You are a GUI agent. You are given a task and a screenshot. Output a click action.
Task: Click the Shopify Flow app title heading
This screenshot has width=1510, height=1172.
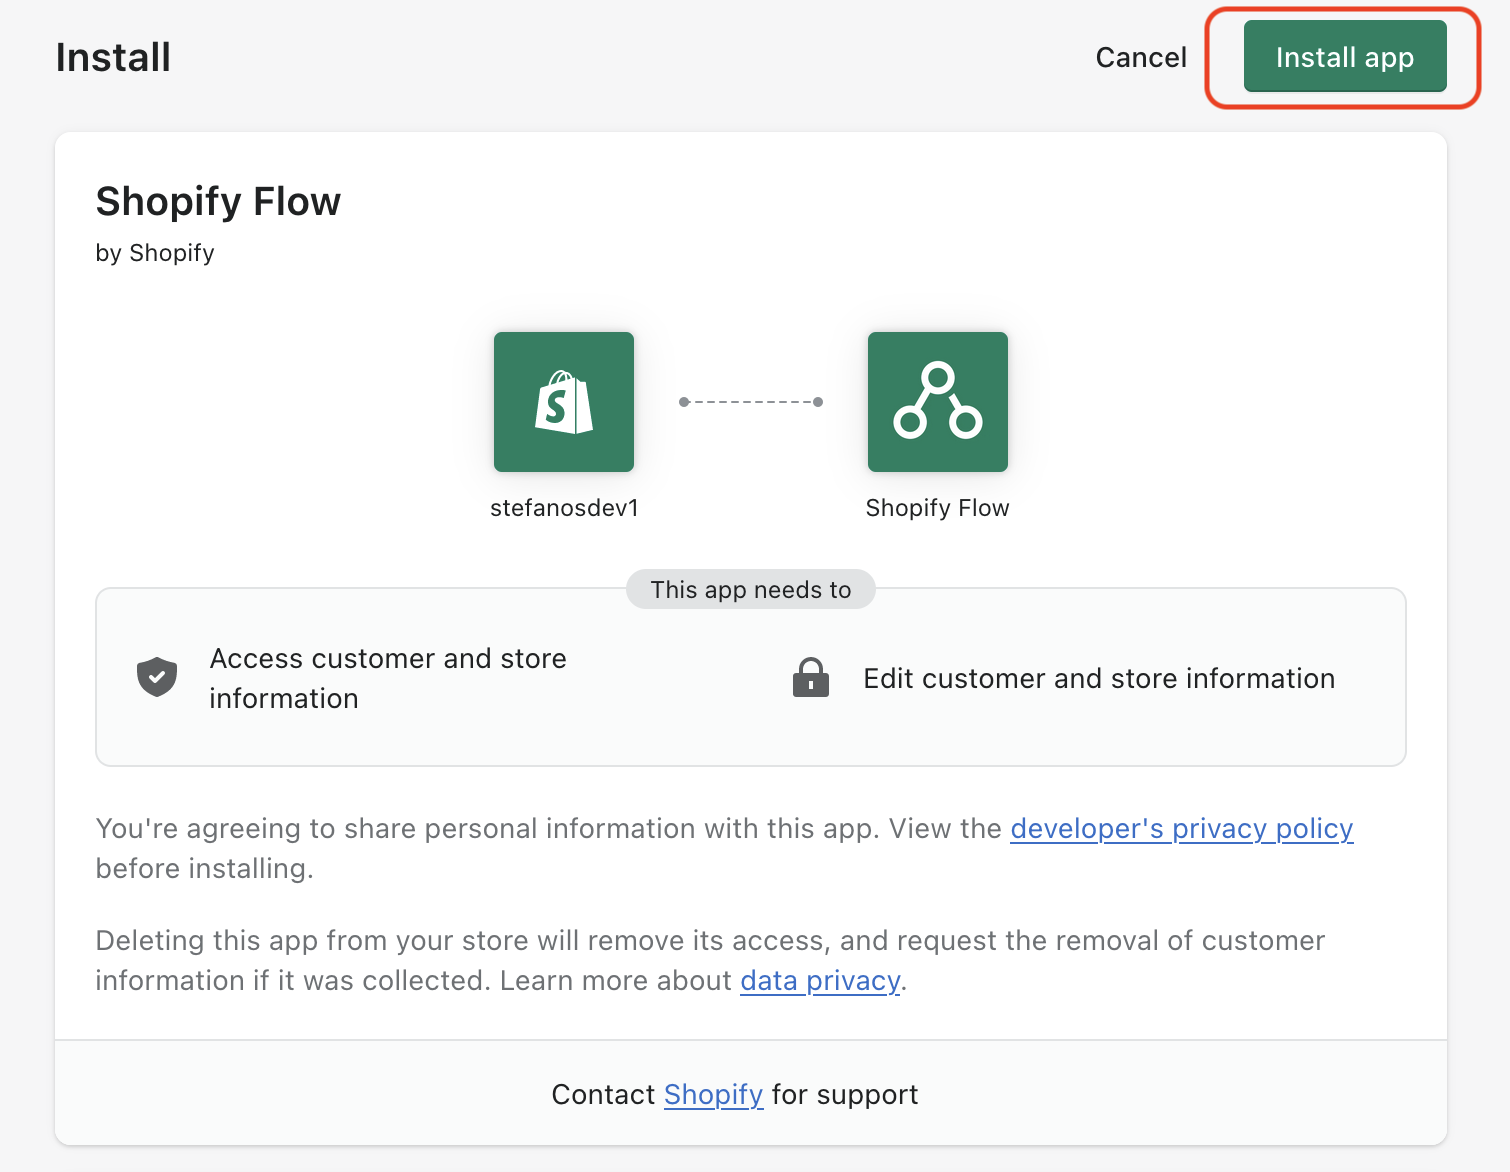218,202
